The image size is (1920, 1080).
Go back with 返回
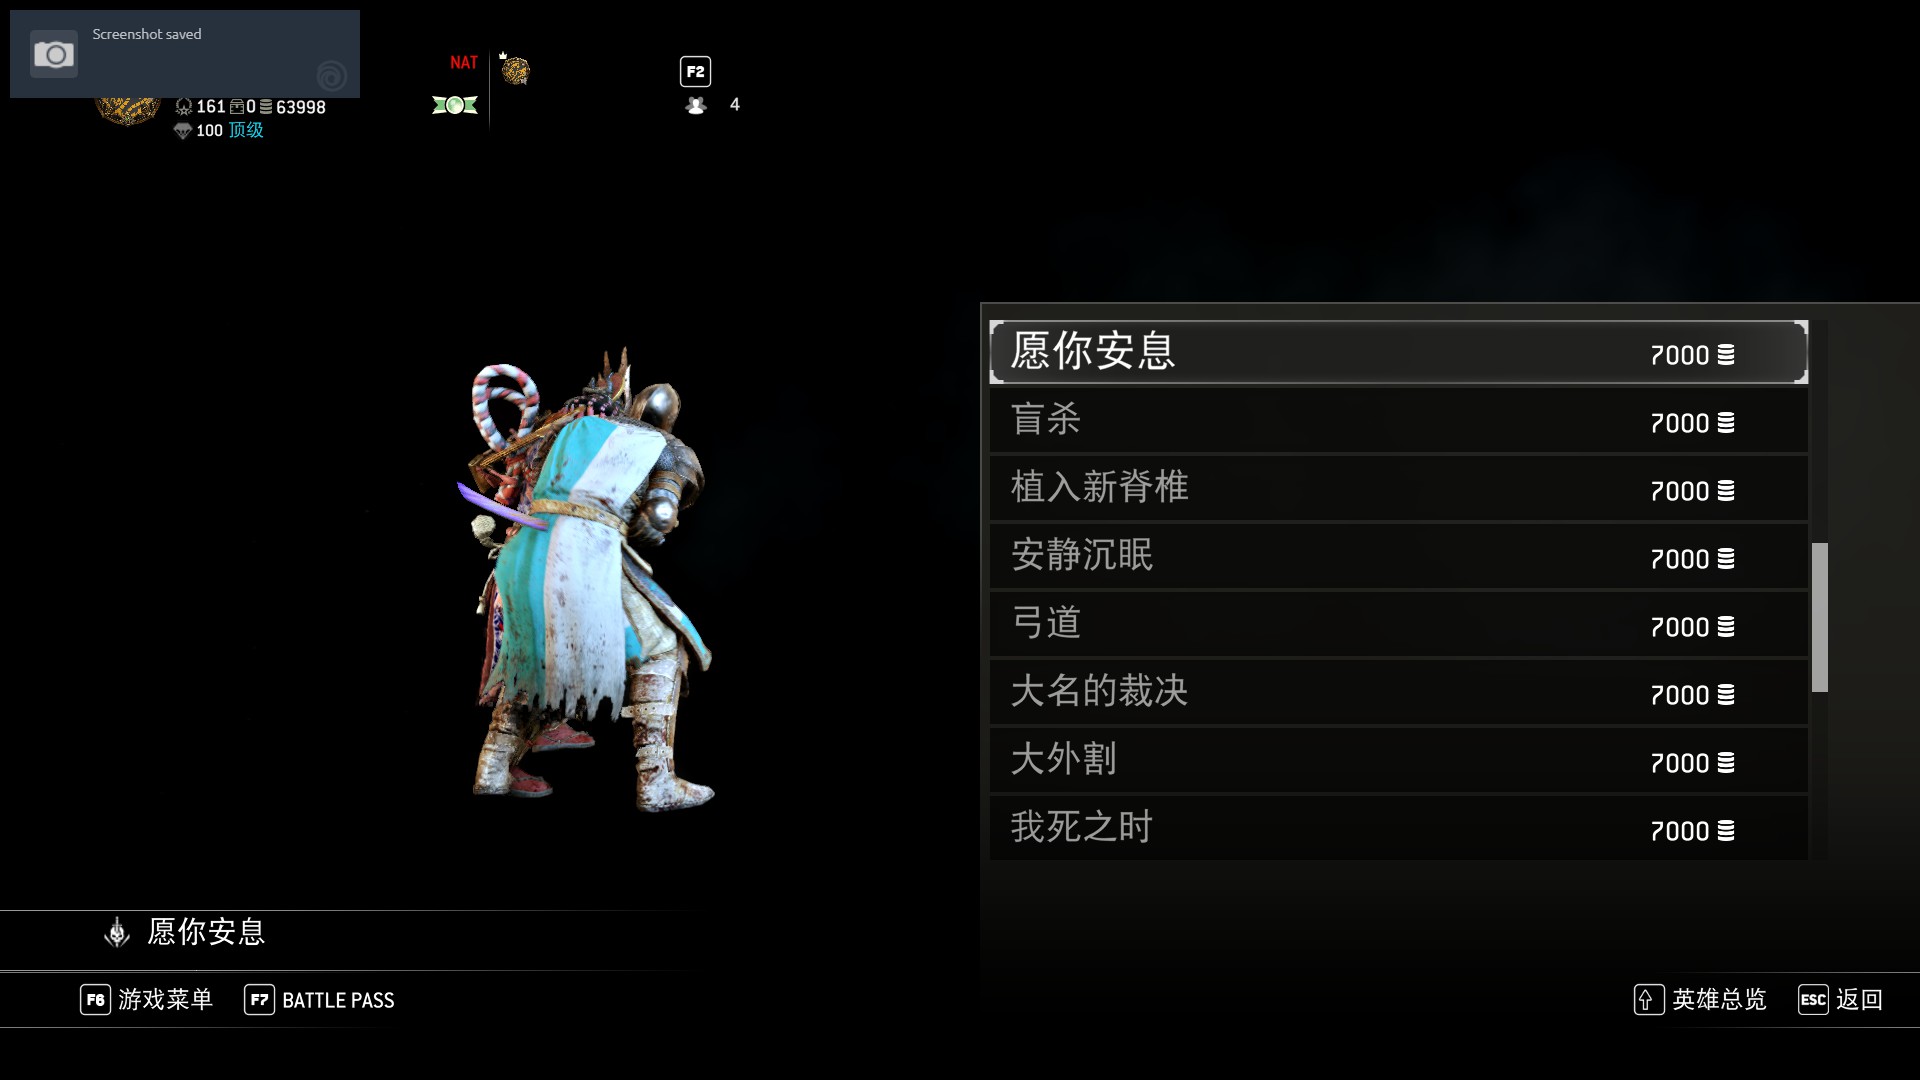point(1859,999)
